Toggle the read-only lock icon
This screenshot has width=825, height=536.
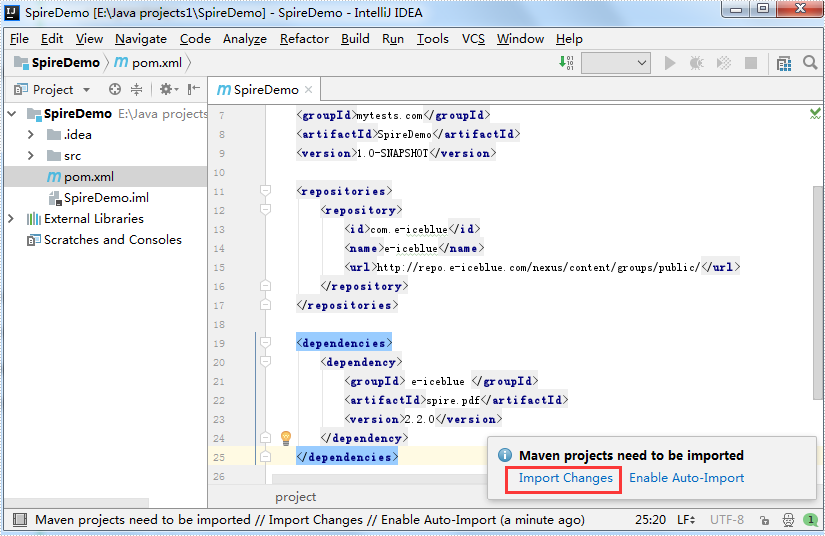[764, 520]
